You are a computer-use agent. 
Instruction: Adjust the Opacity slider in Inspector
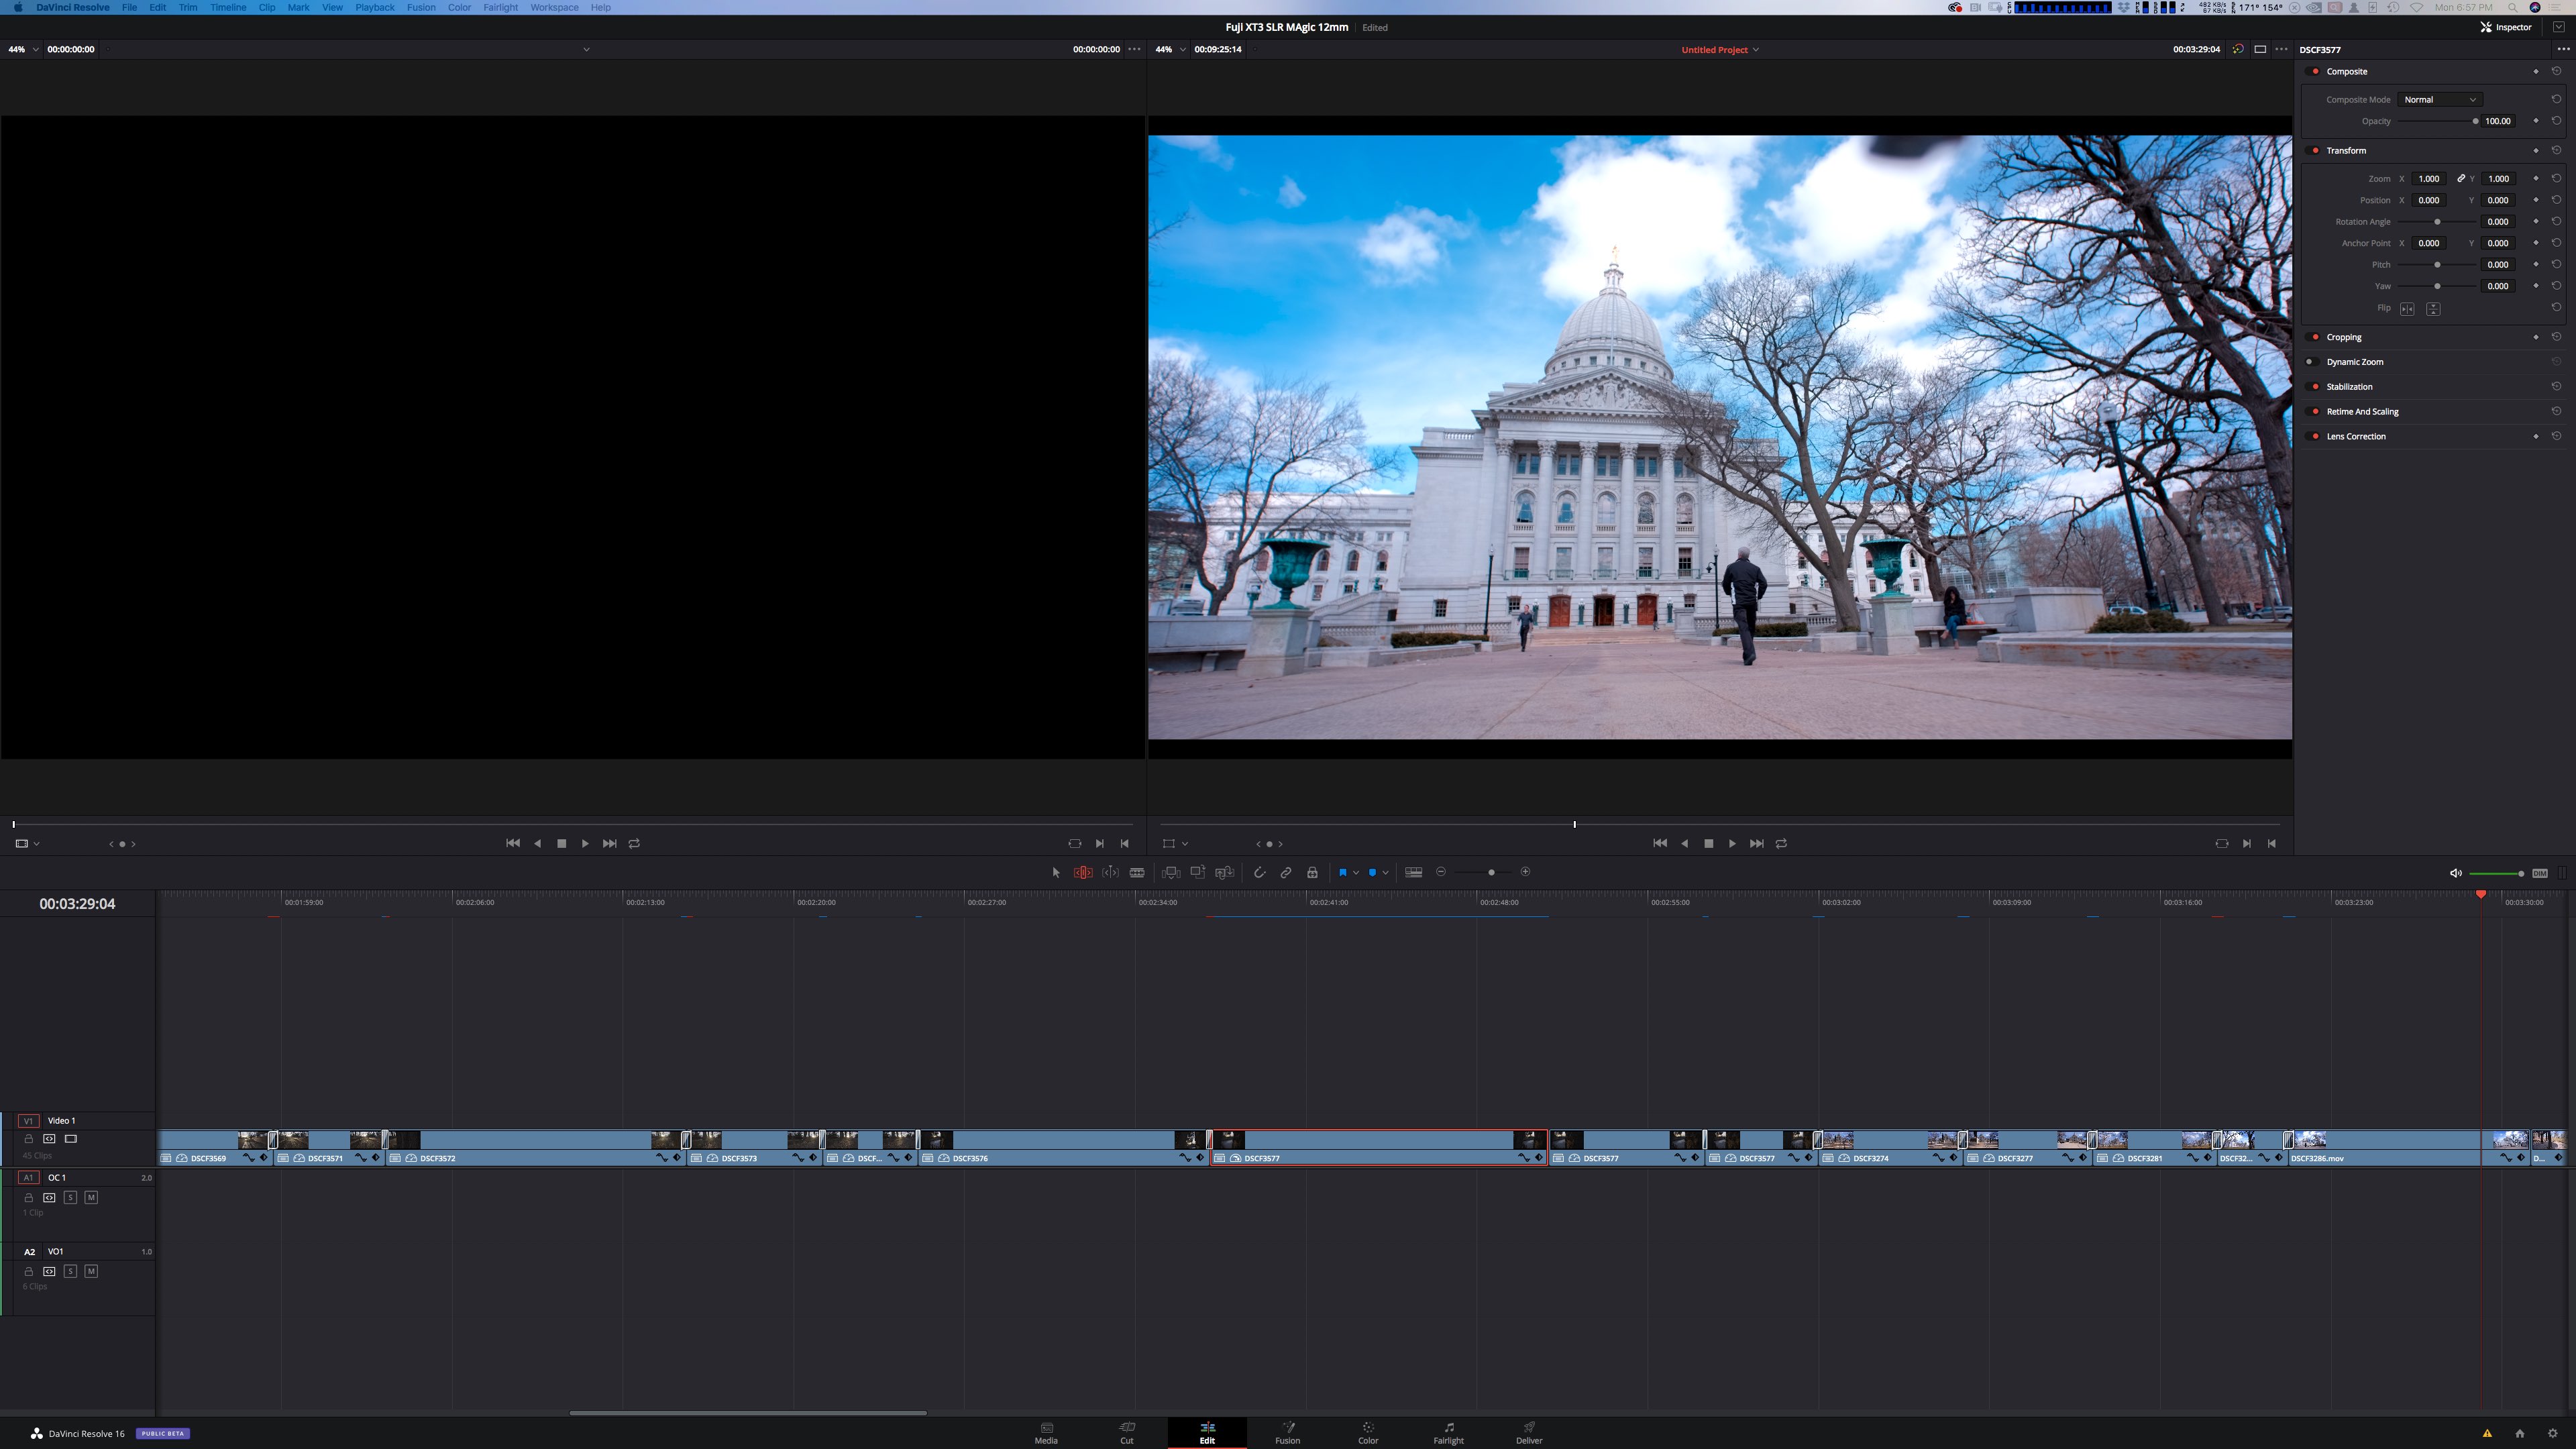[2437, 121]
